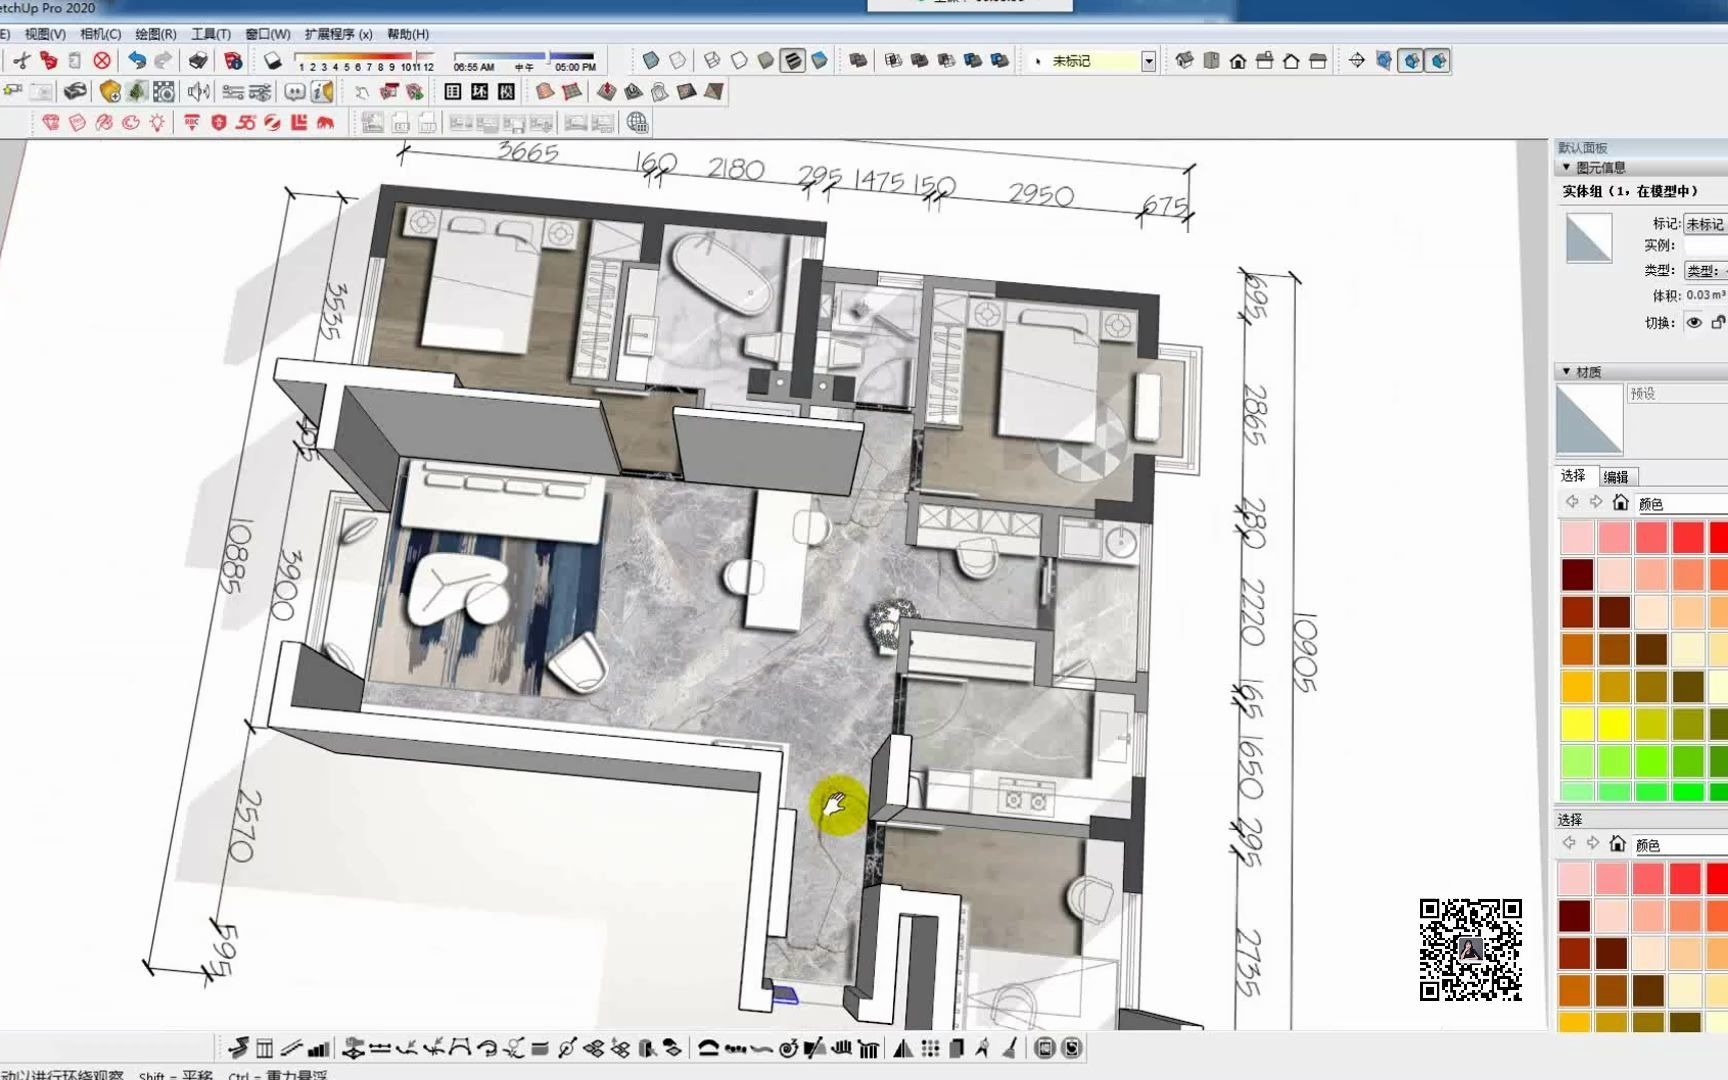The height and width of the screenshot is (1080, 1728).
Task: Click the 模 text plugin icon
Action: [x=507, y=92]
